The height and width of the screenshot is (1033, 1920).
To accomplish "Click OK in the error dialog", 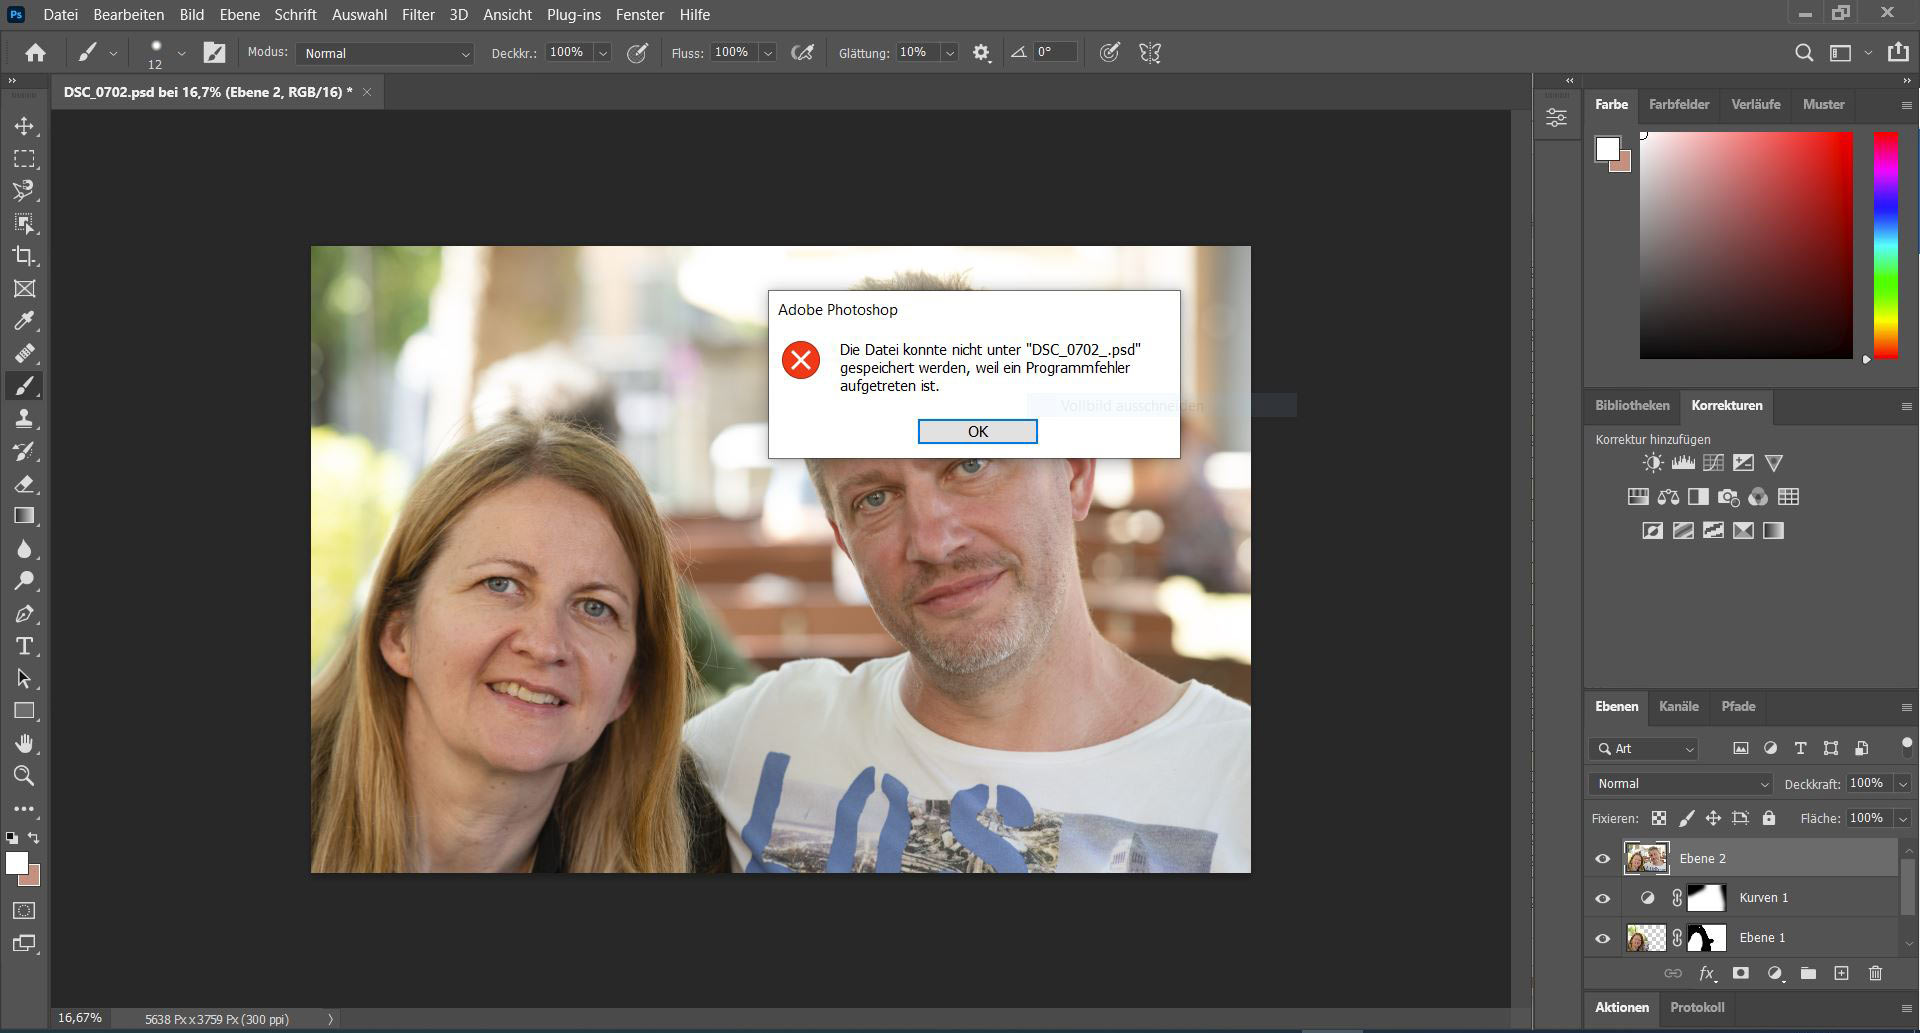I will 977,431.
